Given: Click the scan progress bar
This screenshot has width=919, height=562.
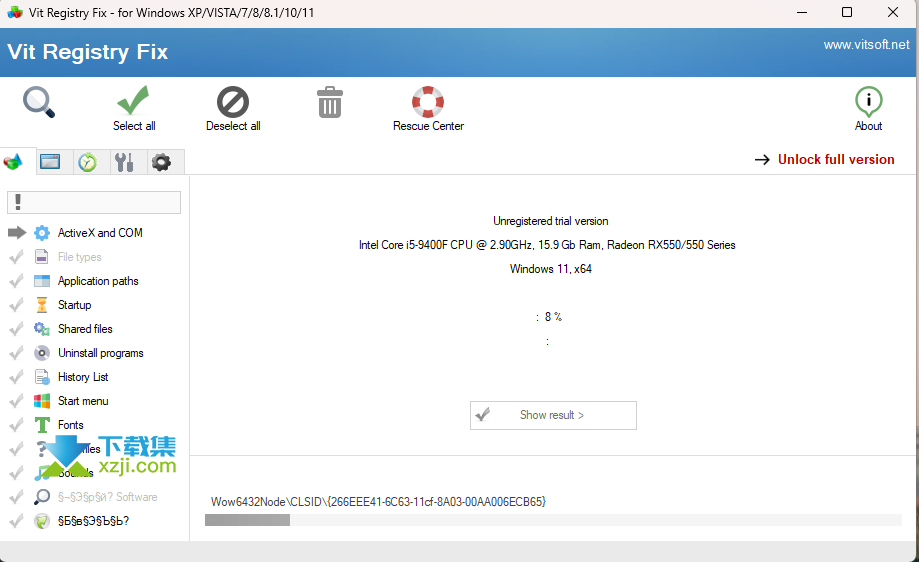Looking at the screenshot, I should coord(553,520).
